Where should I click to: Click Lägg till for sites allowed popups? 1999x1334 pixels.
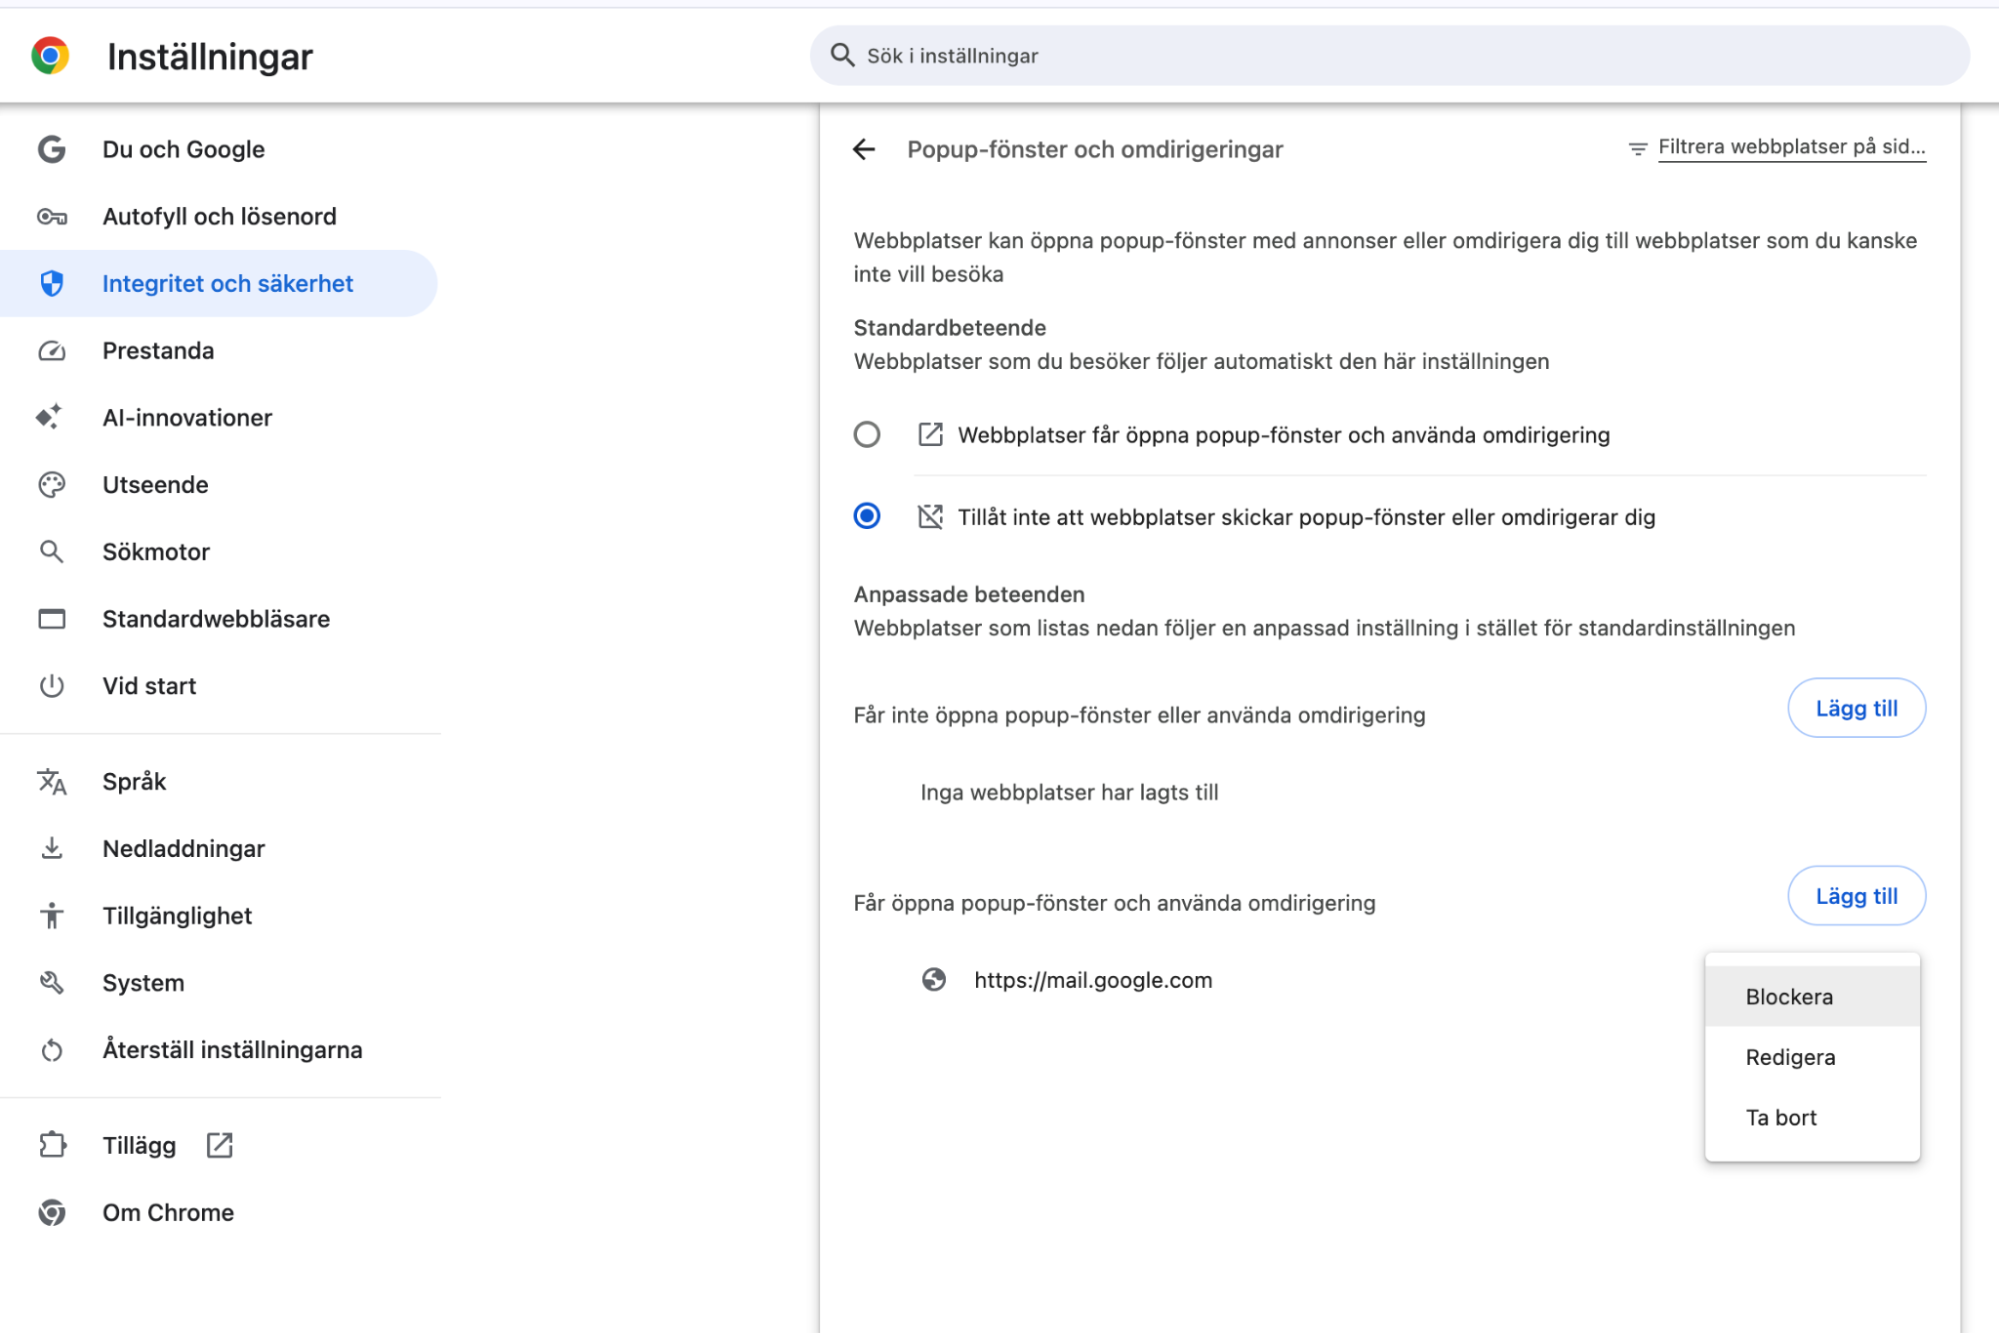1856,896
